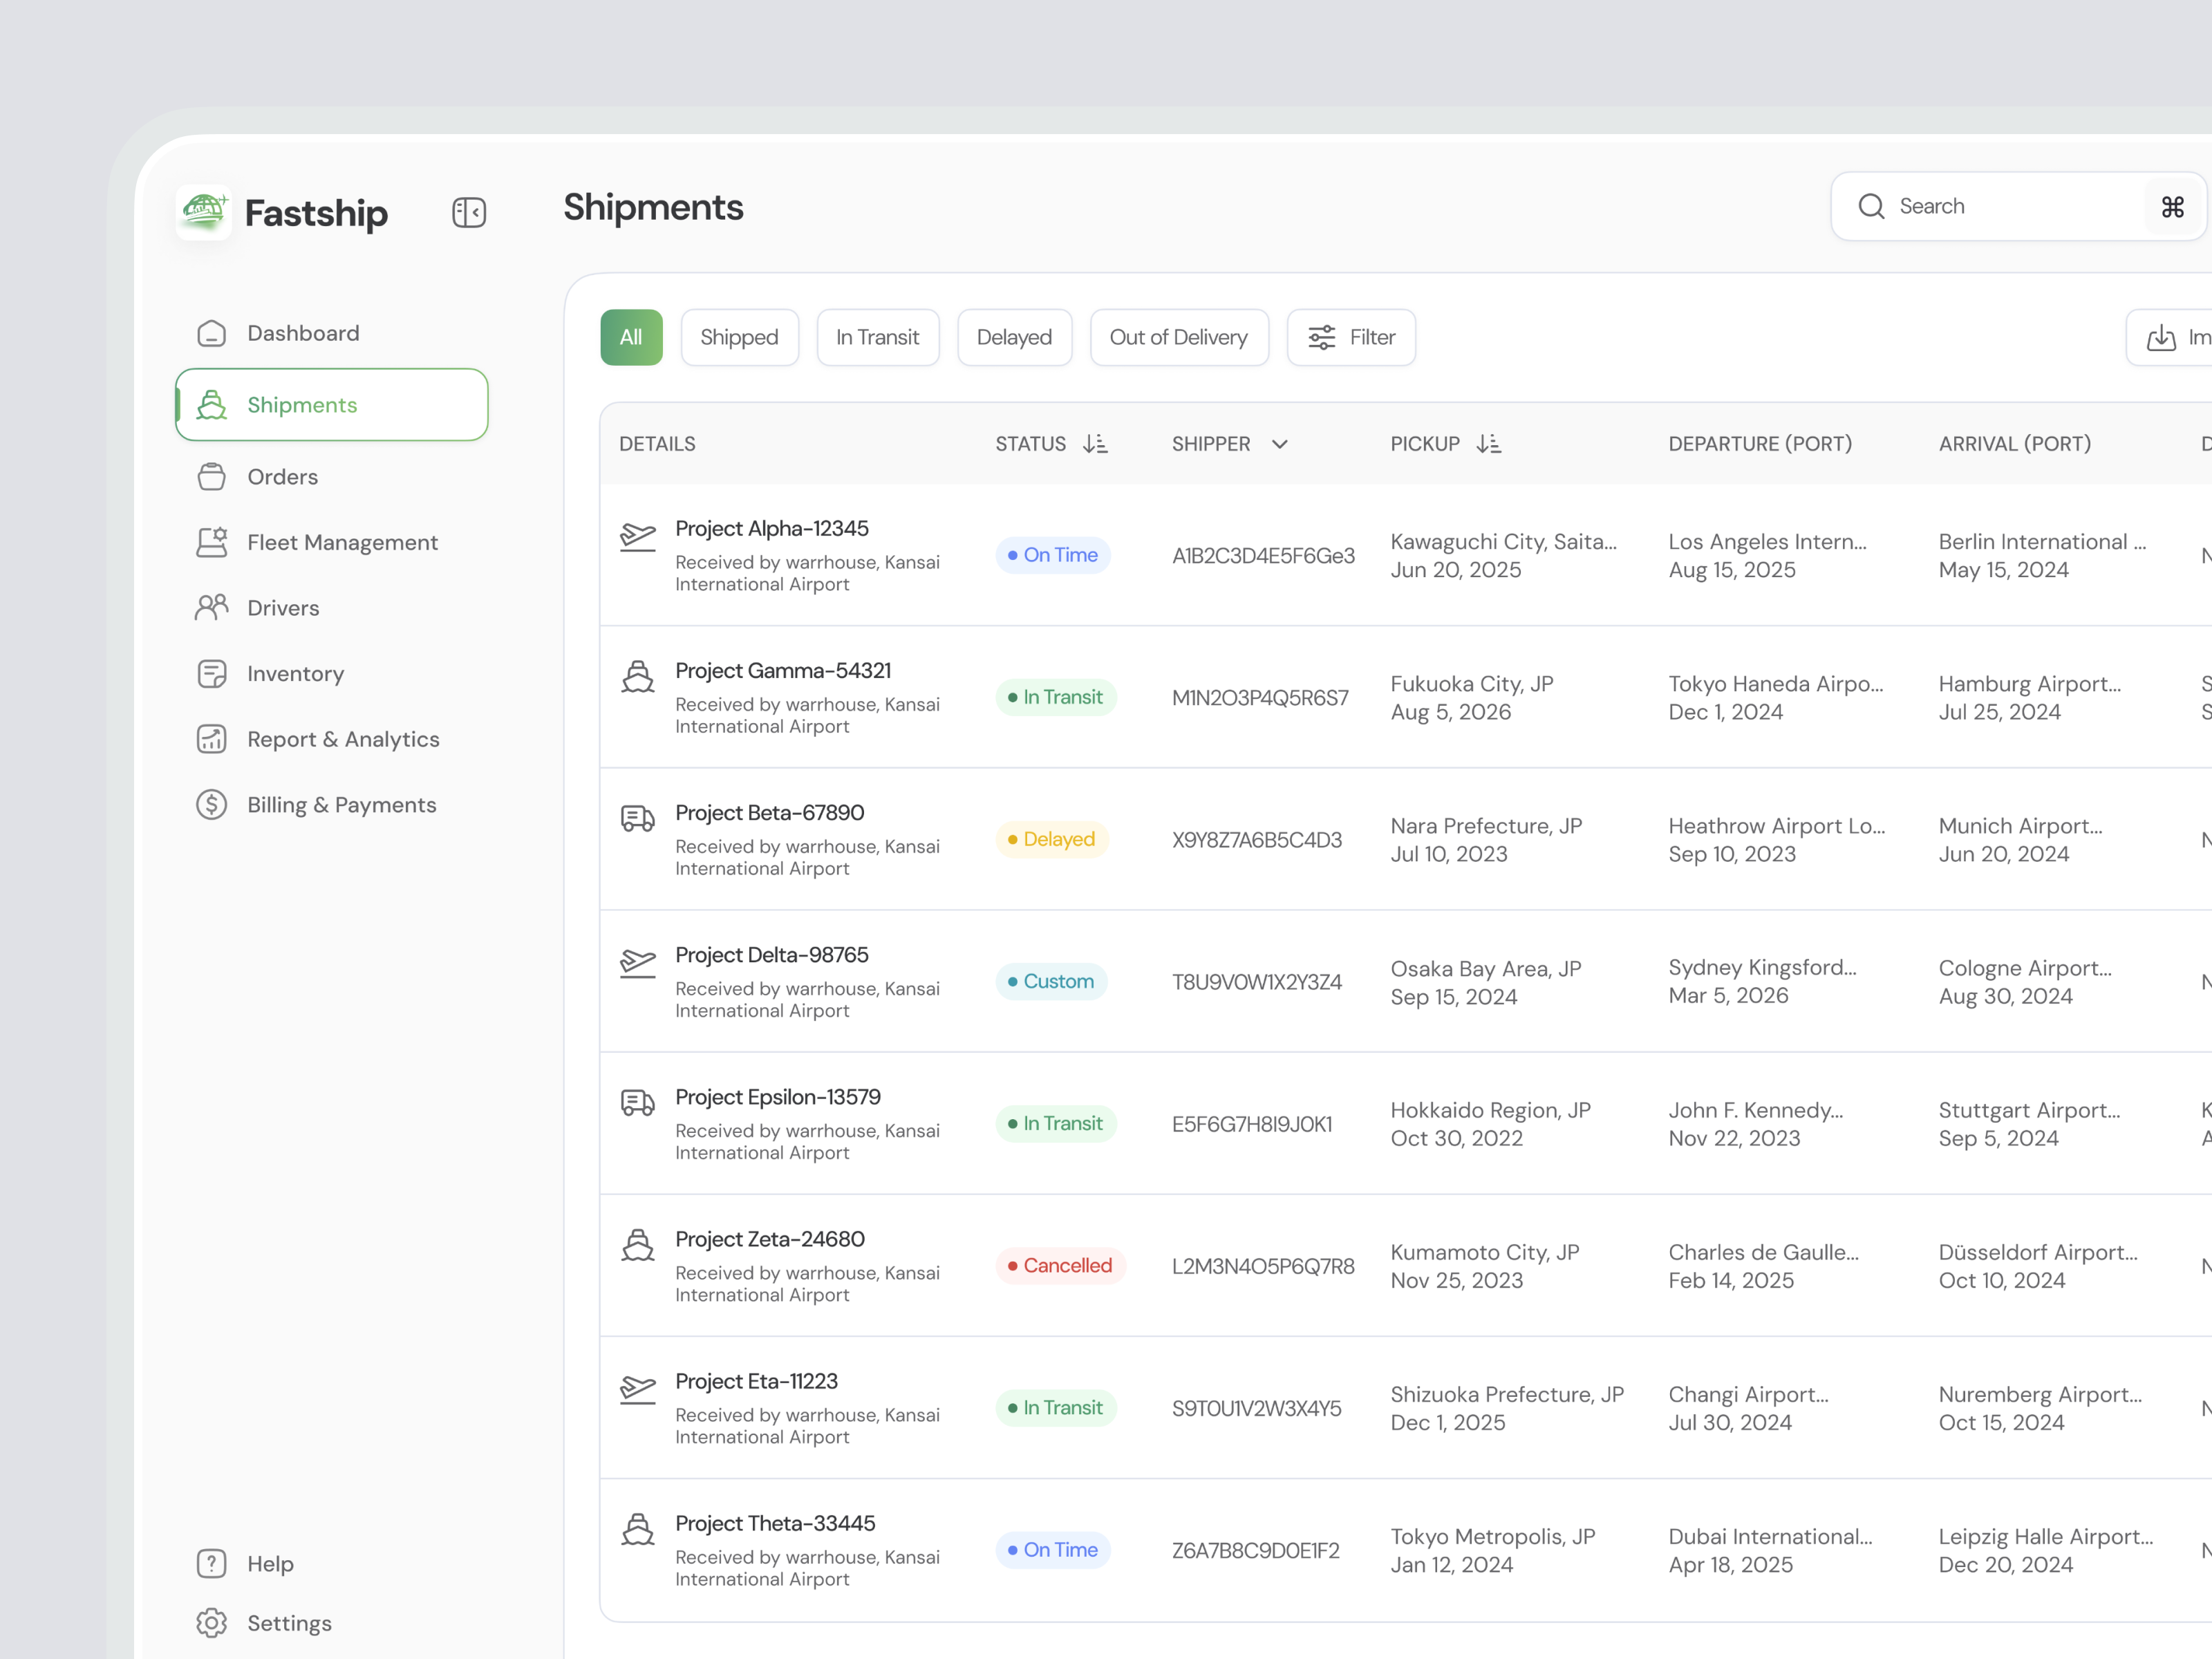Switch to the Shipped filter tab

tap(740, 337)
